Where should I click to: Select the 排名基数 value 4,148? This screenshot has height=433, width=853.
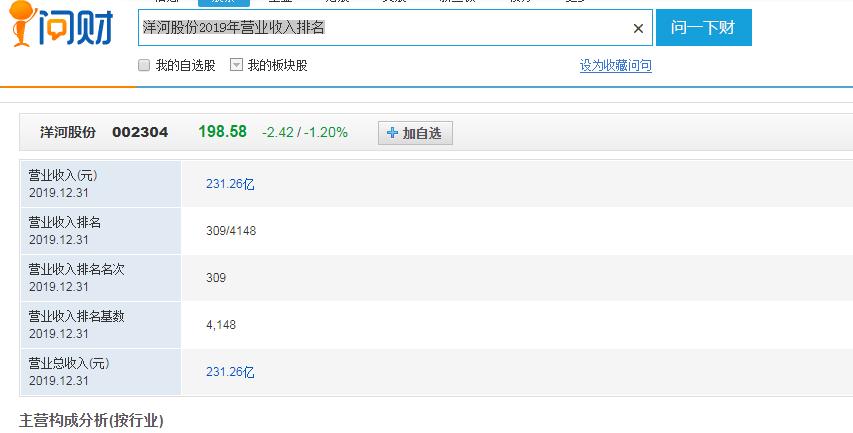(x=221, y=325)
